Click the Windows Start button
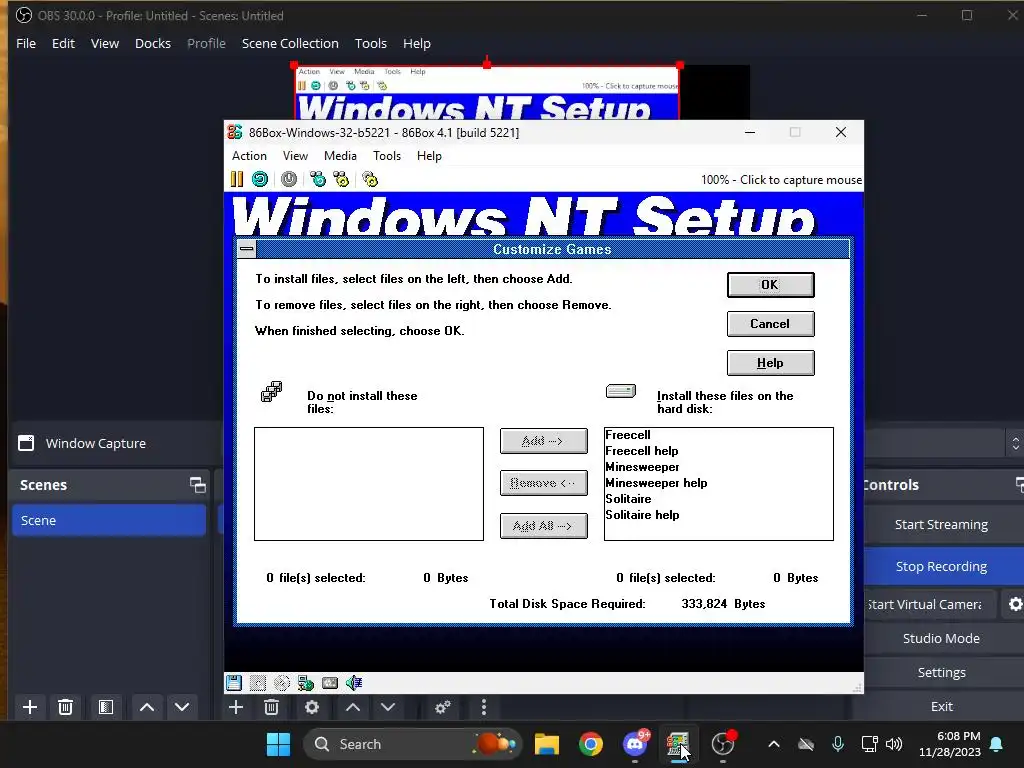 pos(279,744)
